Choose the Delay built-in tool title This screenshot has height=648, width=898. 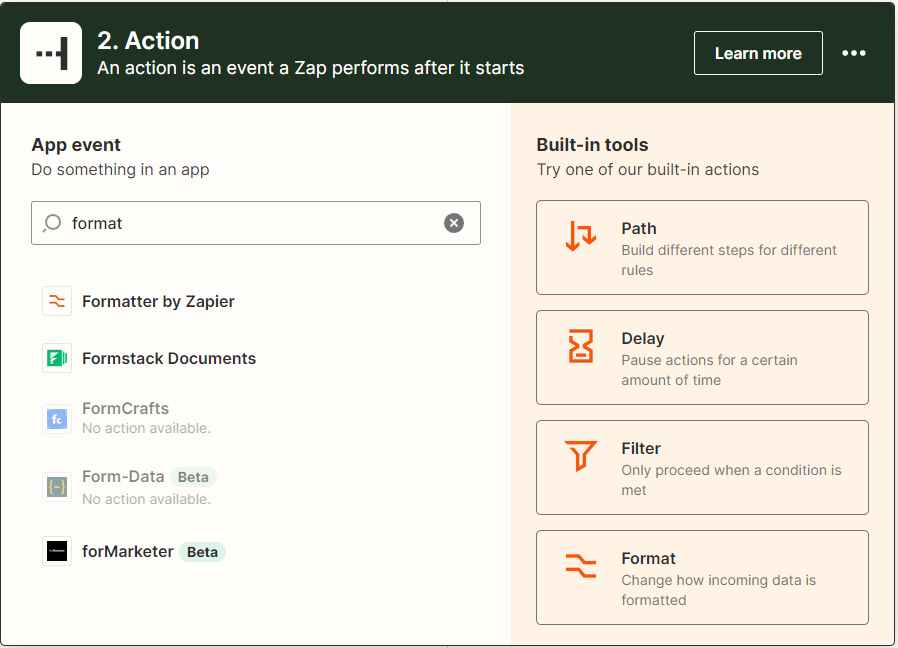pos(643,339)
